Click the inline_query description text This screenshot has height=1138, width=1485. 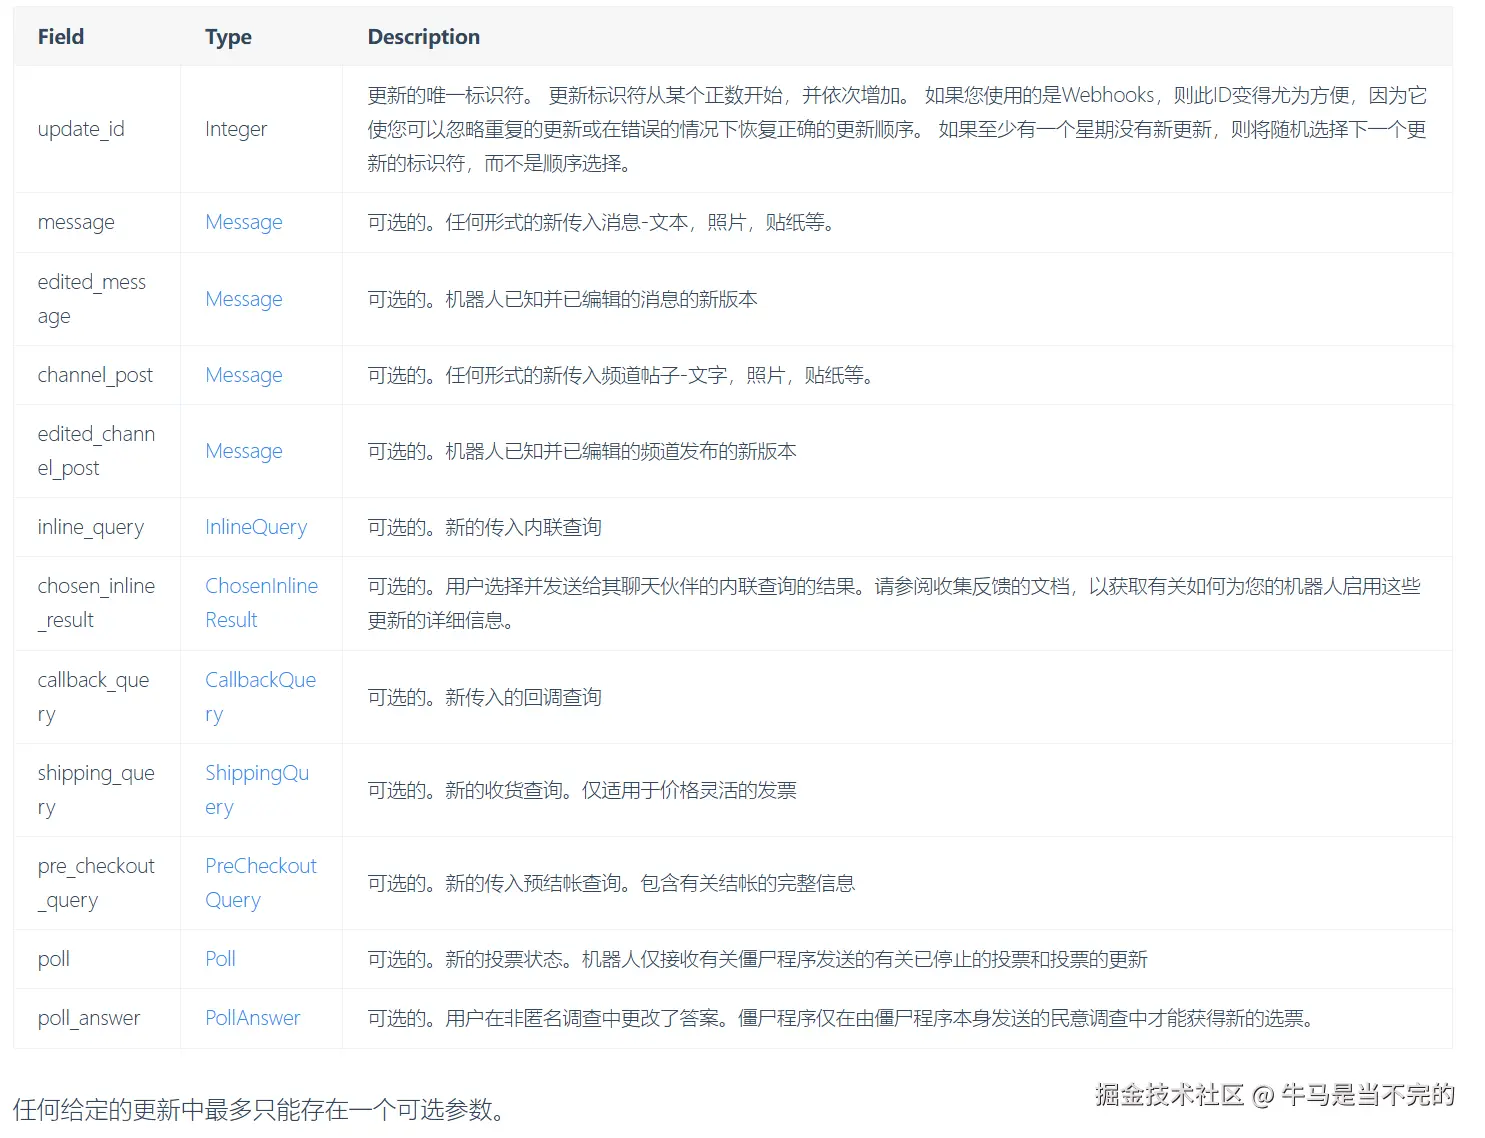(484, 527)
